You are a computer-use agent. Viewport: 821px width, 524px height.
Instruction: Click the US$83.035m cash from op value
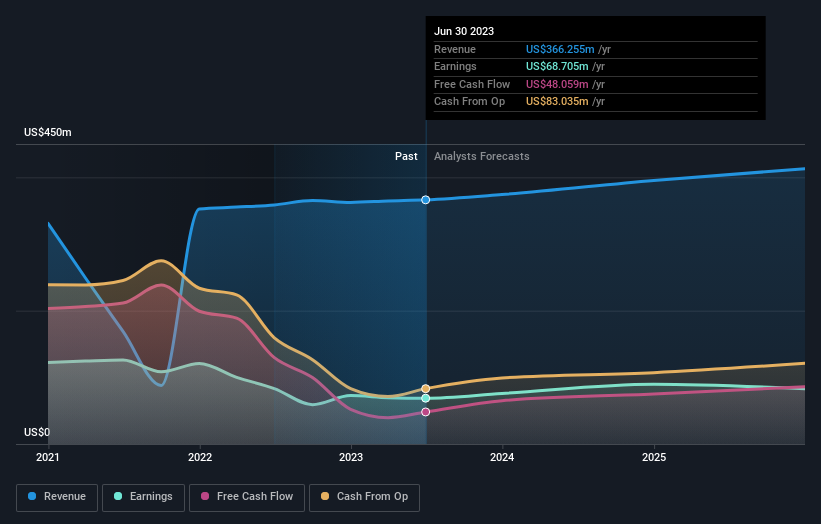point(557,102)
